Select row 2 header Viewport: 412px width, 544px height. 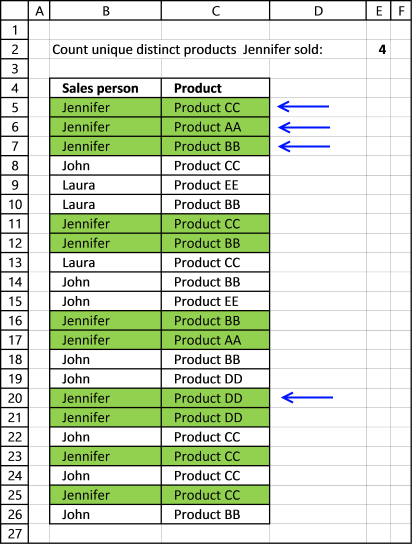15,49
